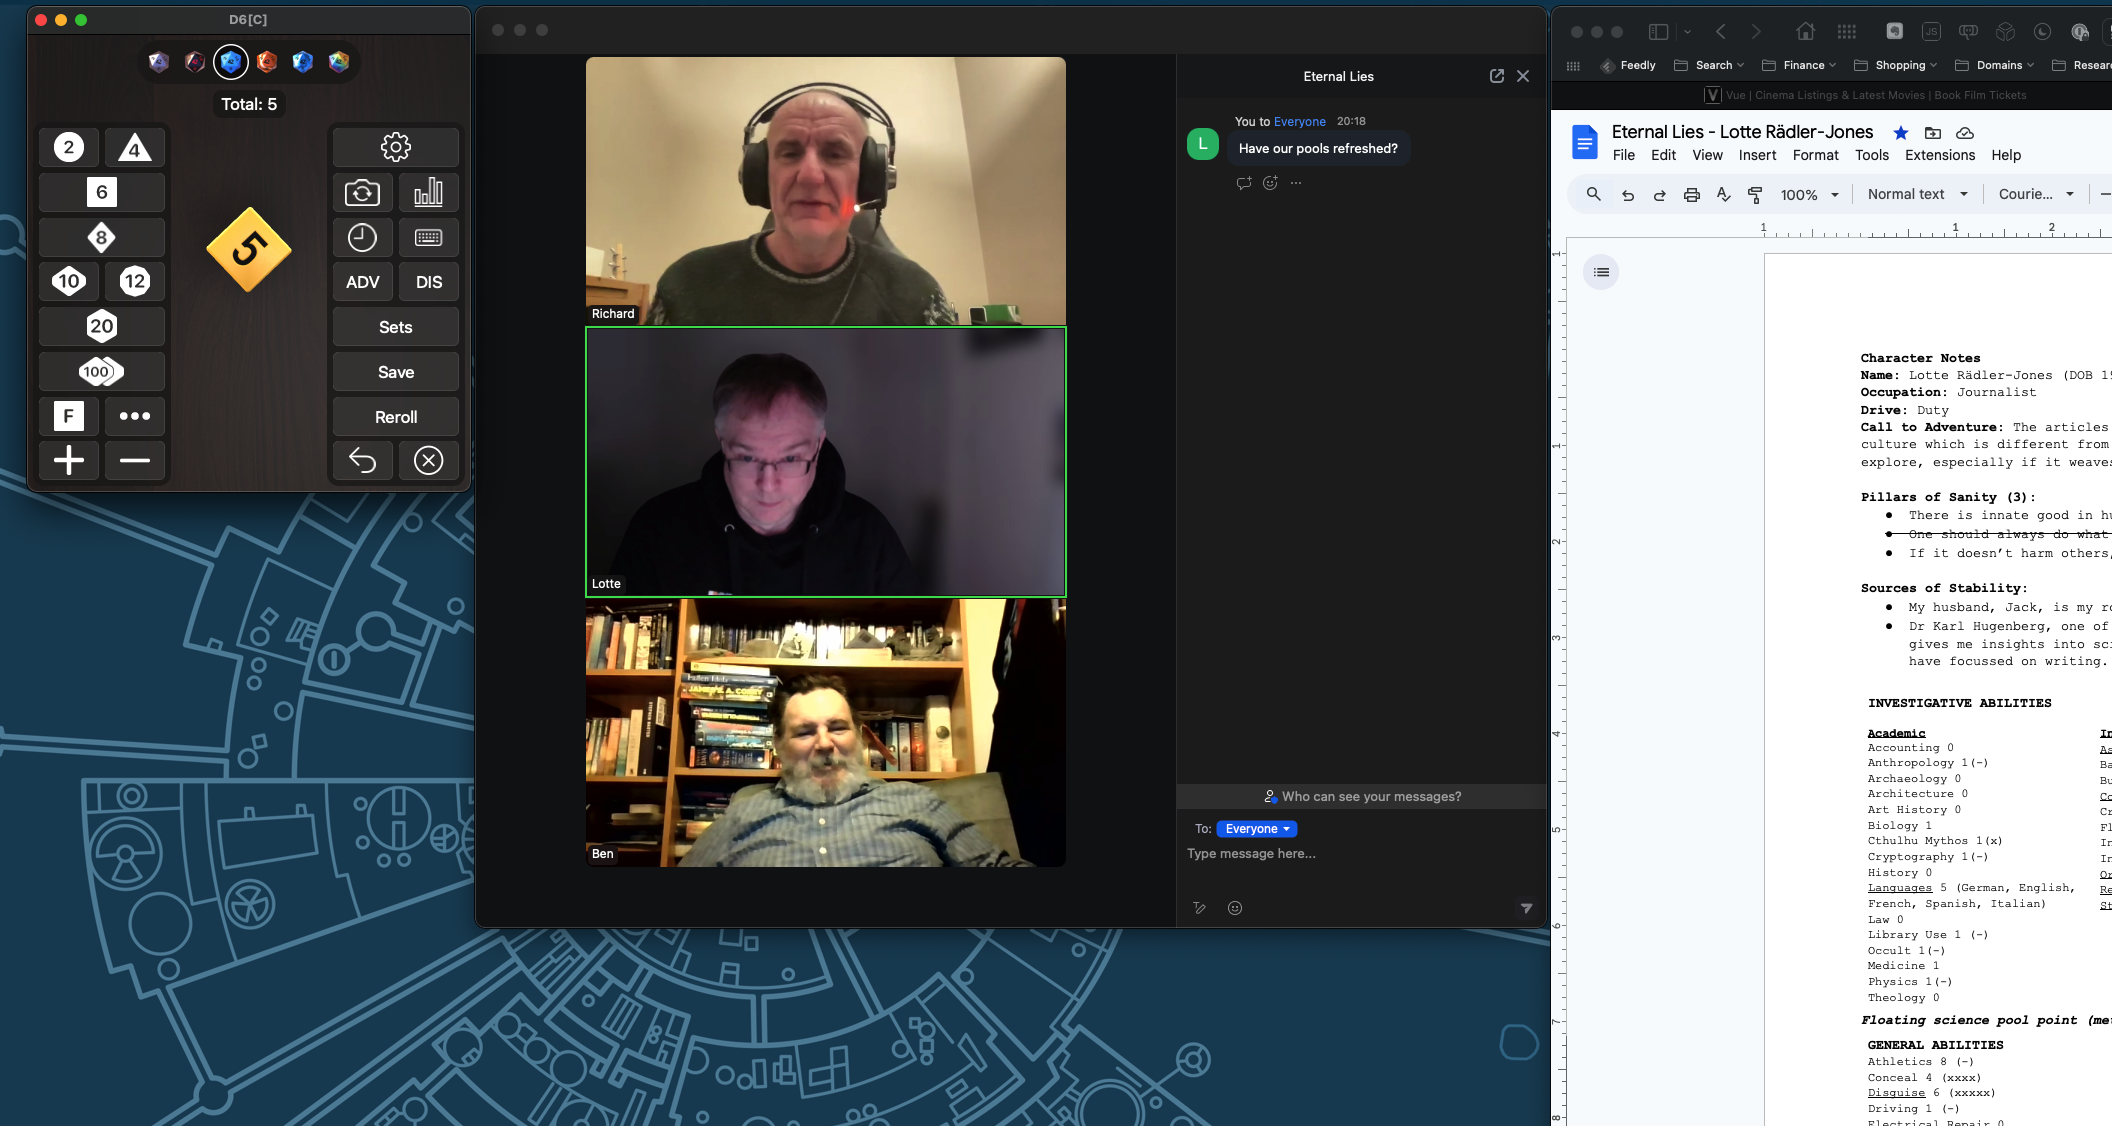2112x1126 pixels.
Task: Clear all dice with X circle
Action: [429, 460]
